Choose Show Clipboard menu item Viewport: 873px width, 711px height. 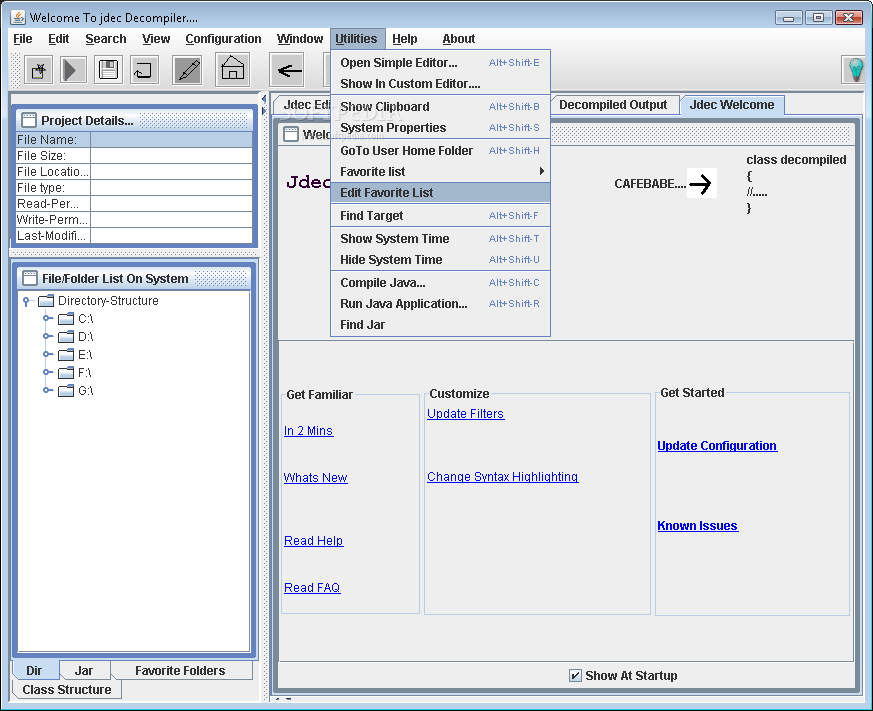coord(440,107)
